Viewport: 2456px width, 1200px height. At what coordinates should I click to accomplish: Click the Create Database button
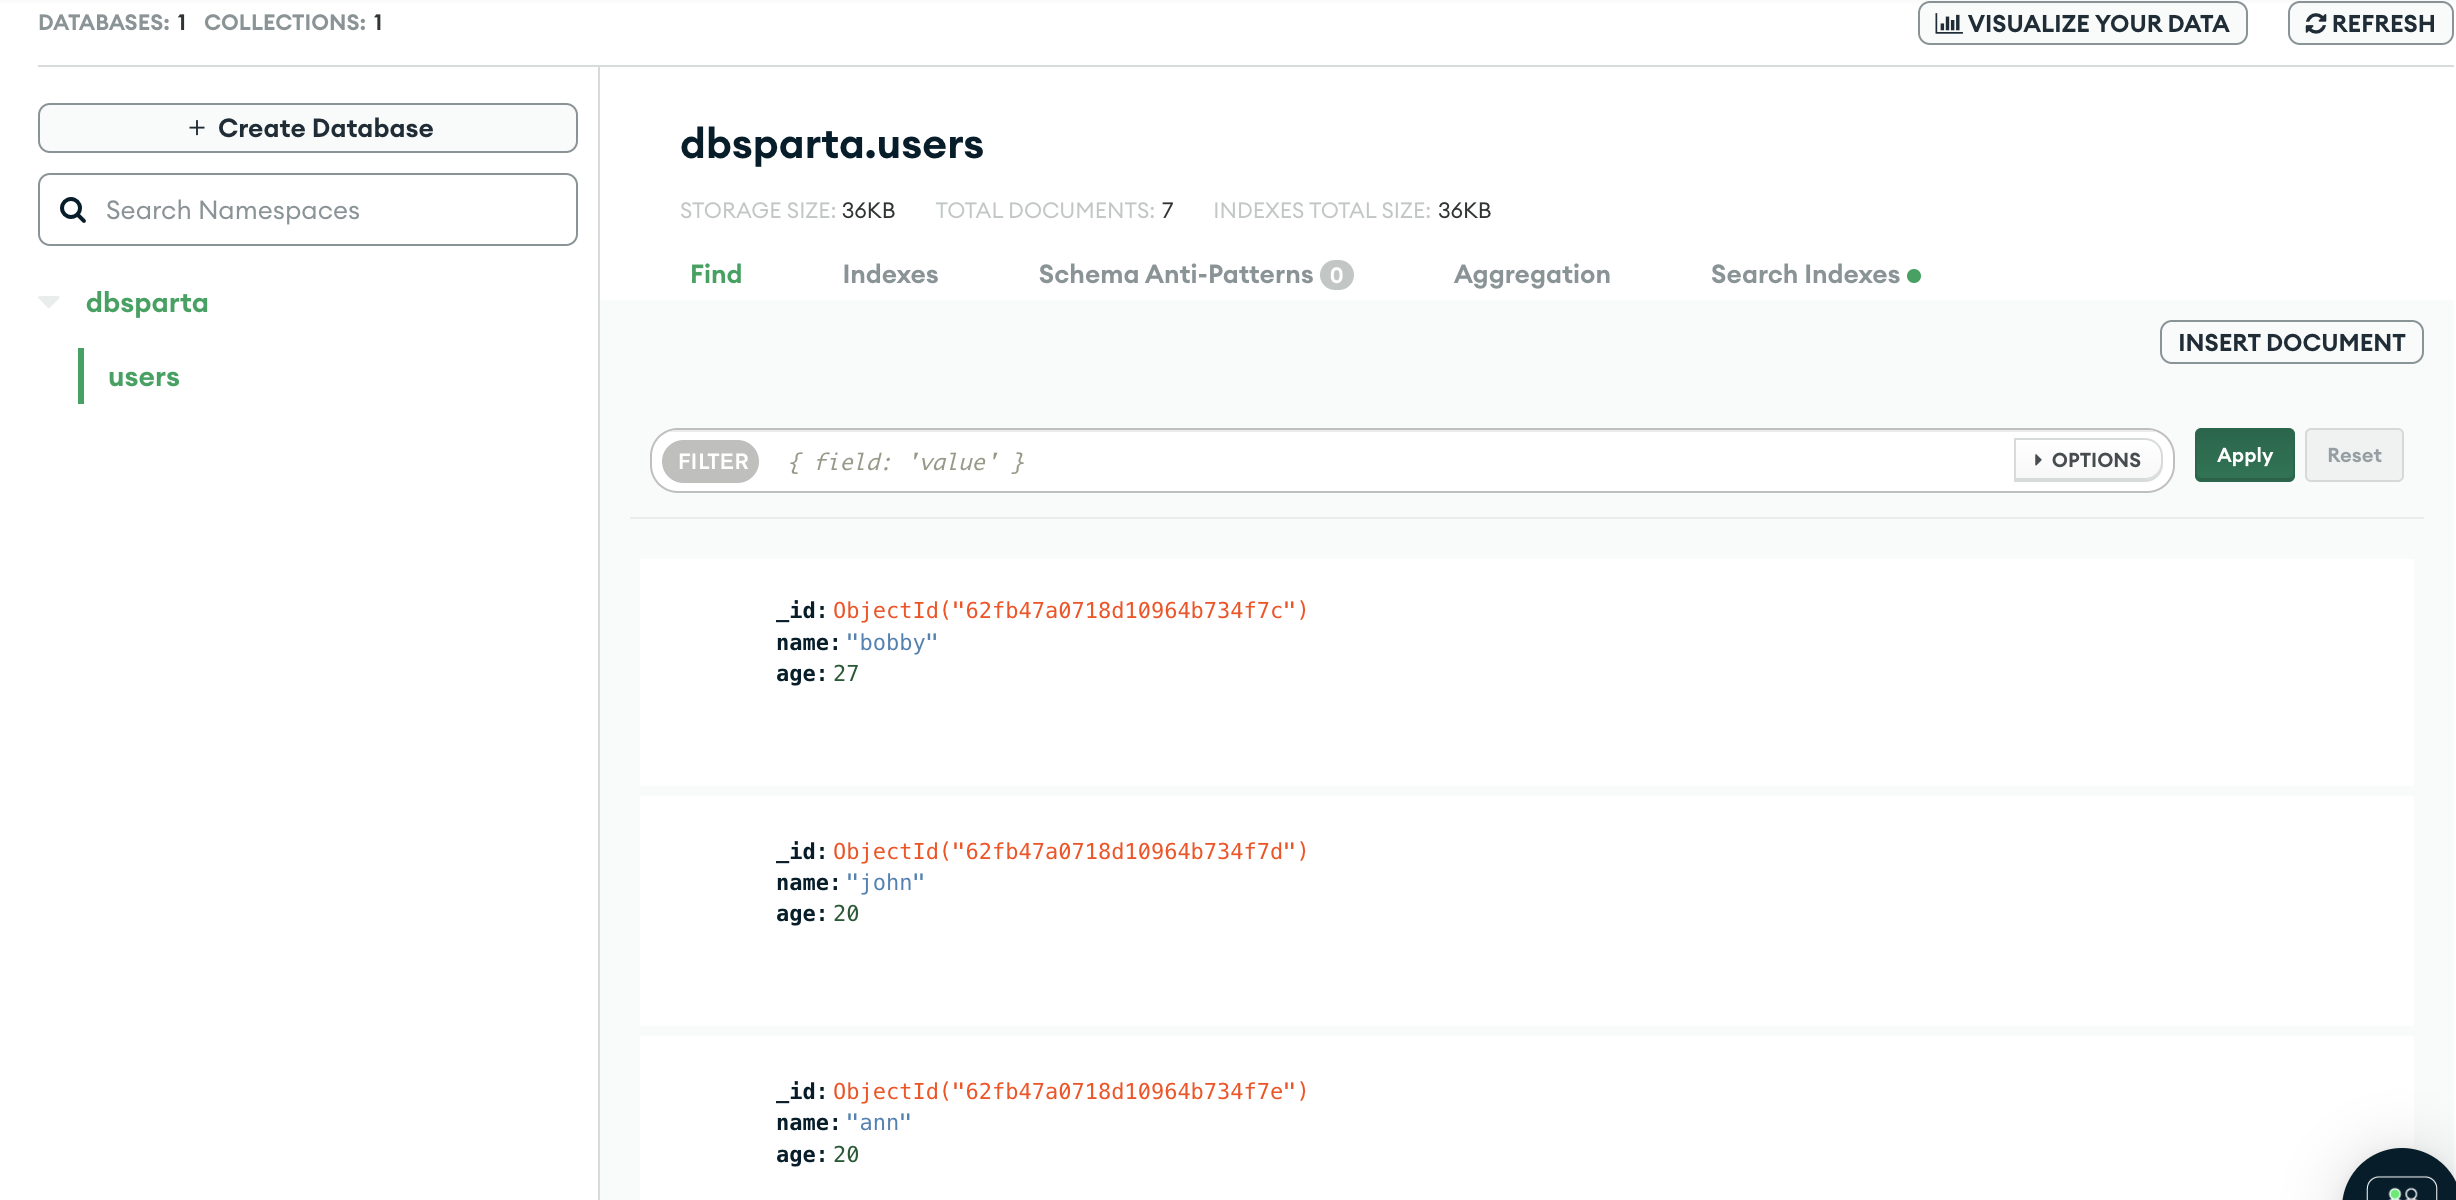click(308, 128)
